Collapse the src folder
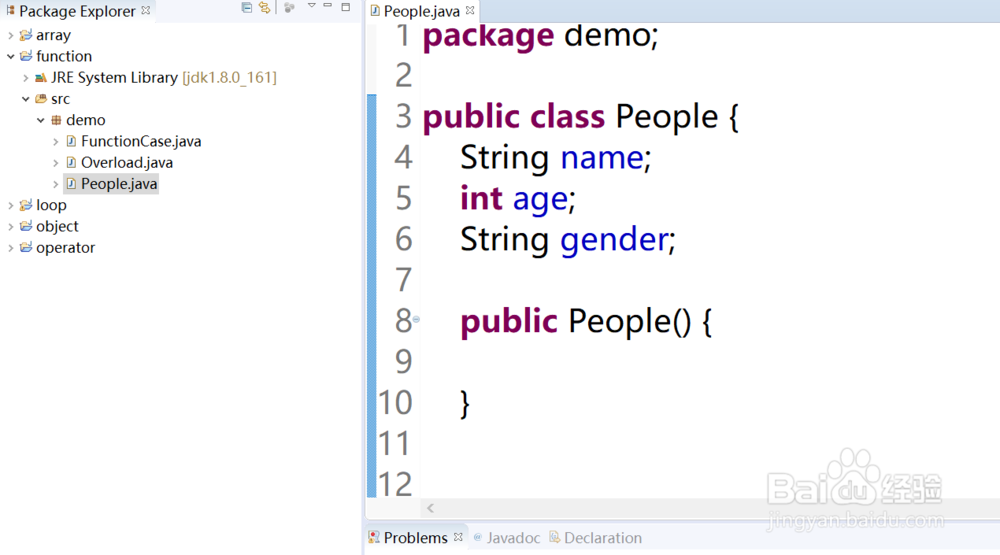Screen dimensions: 1000x555 (26, 99)
